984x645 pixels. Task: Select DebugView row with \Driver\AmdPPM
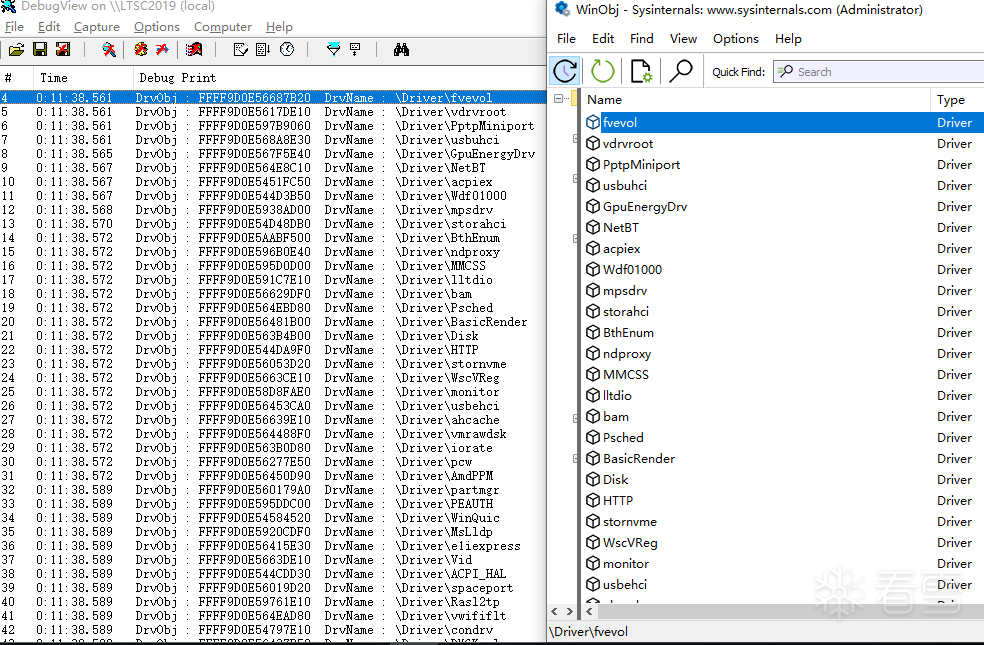pyautogui.click(x=273, y=476)
